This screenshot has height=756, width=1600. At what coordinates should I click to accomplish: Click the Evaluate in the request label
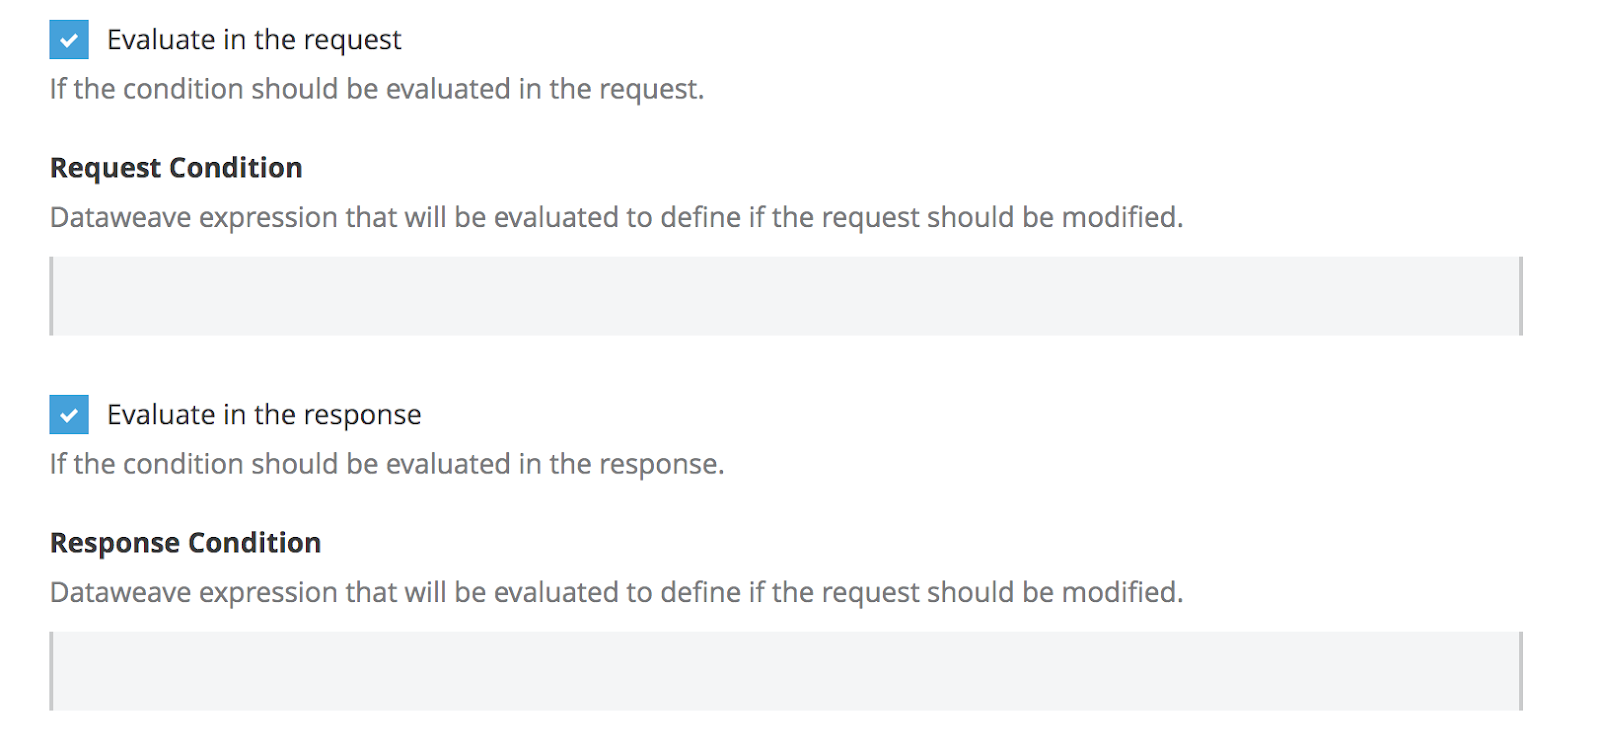(254, 40)
